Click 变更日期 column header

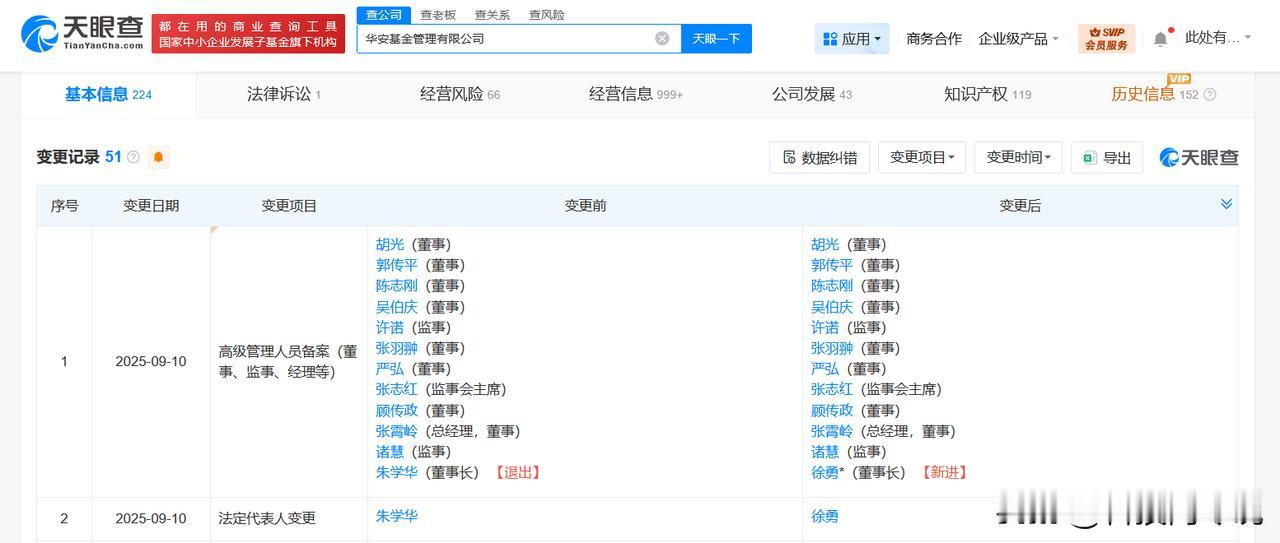point(151,205)
